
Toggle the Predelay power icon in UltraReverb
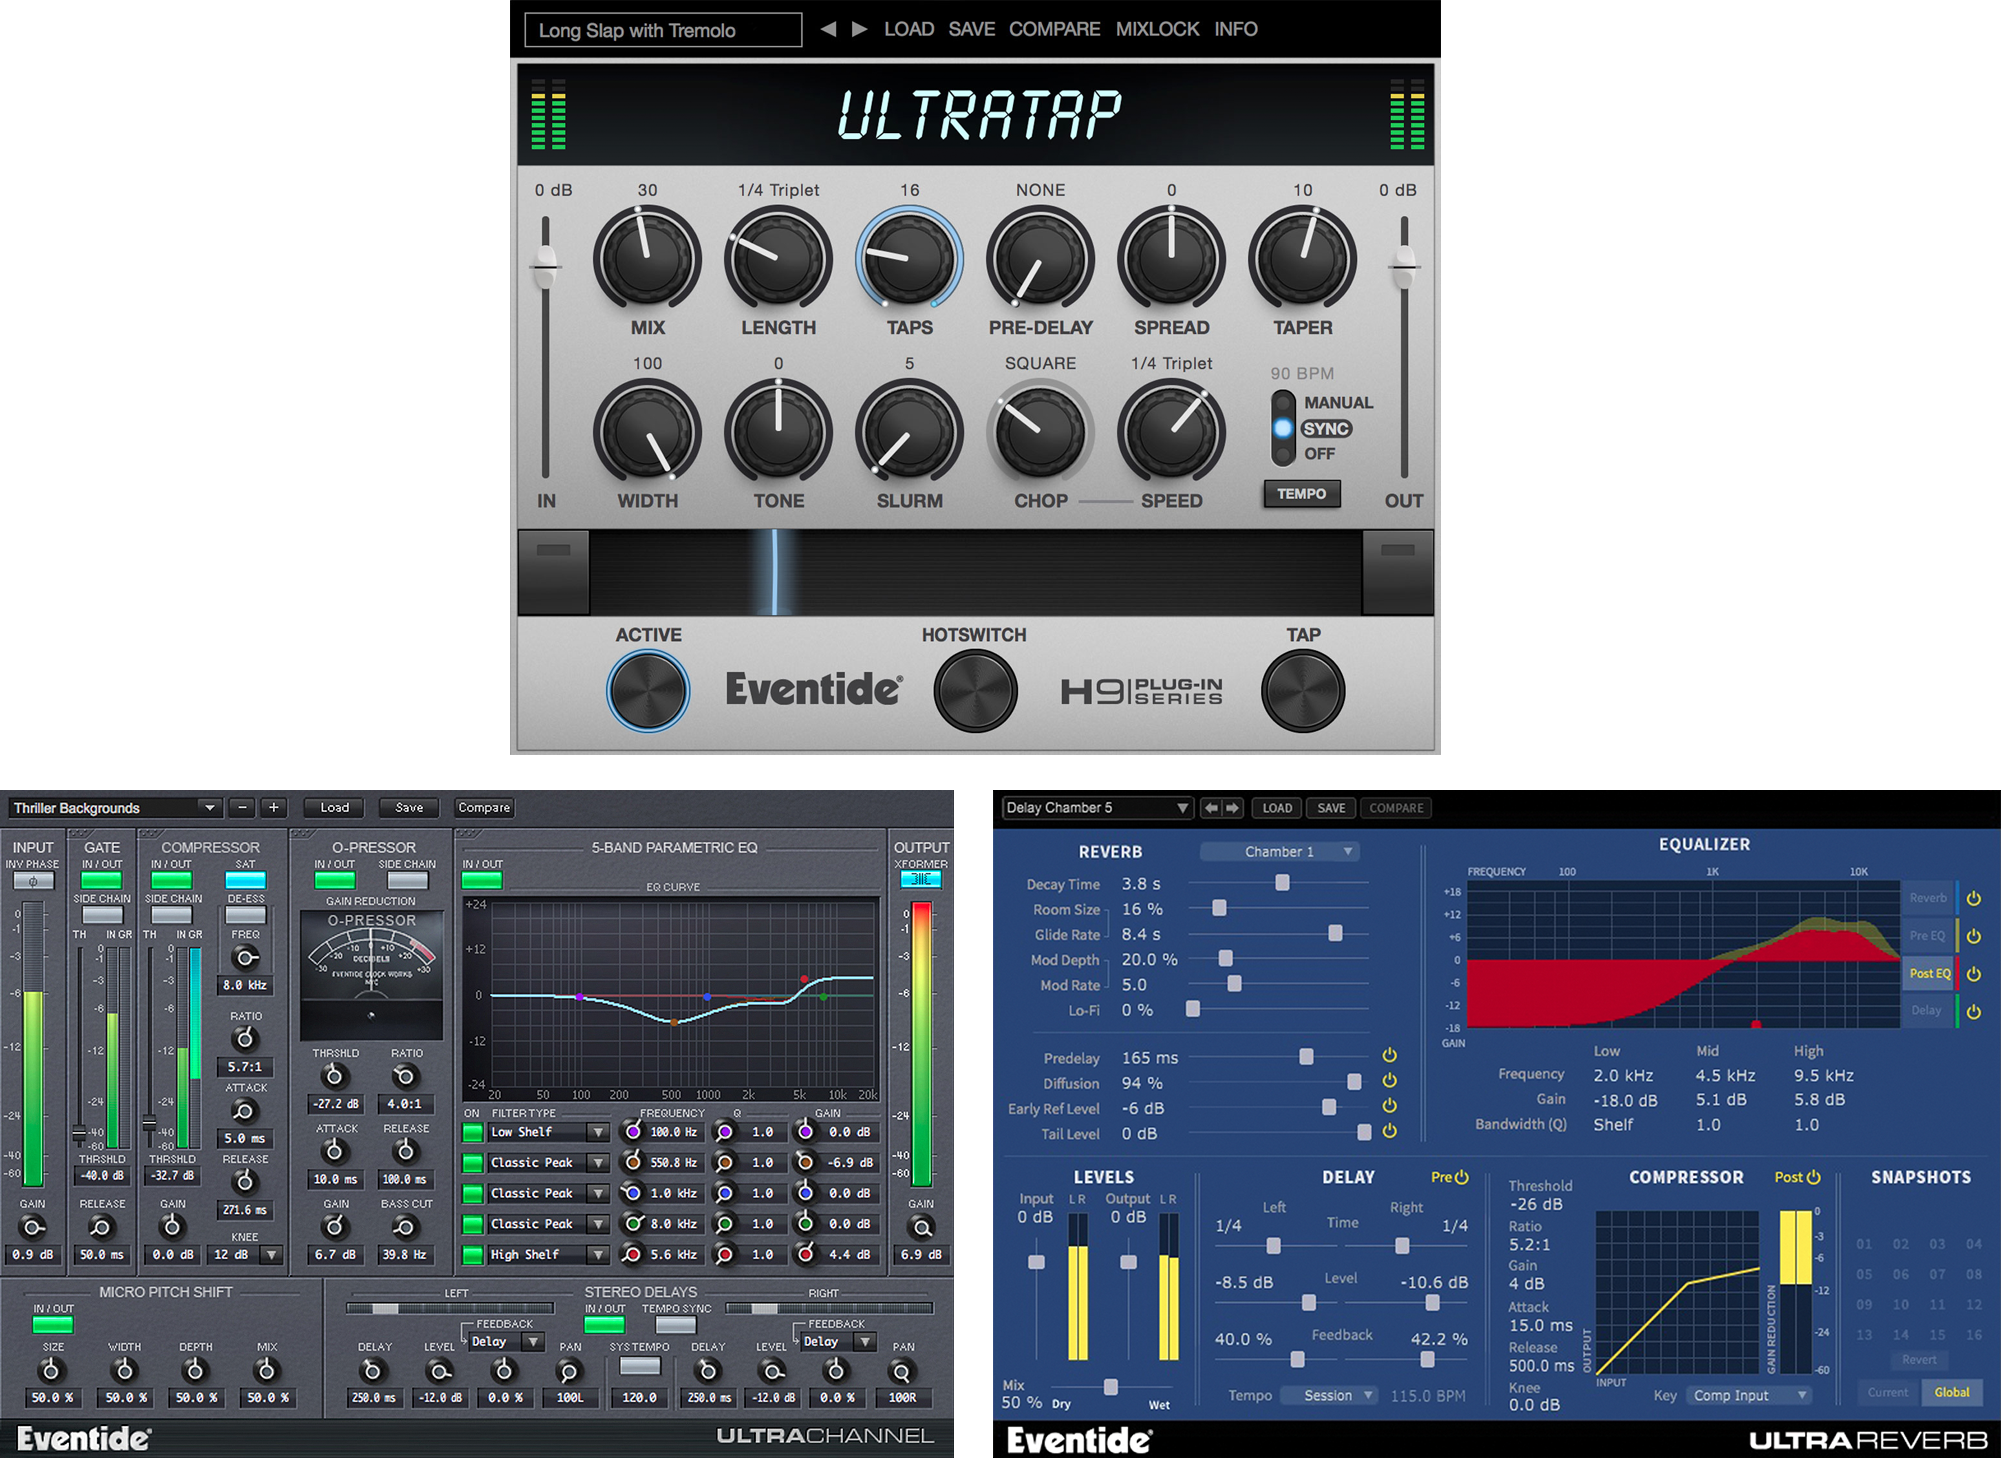pyautogui.click(x=1389, y=1055)
